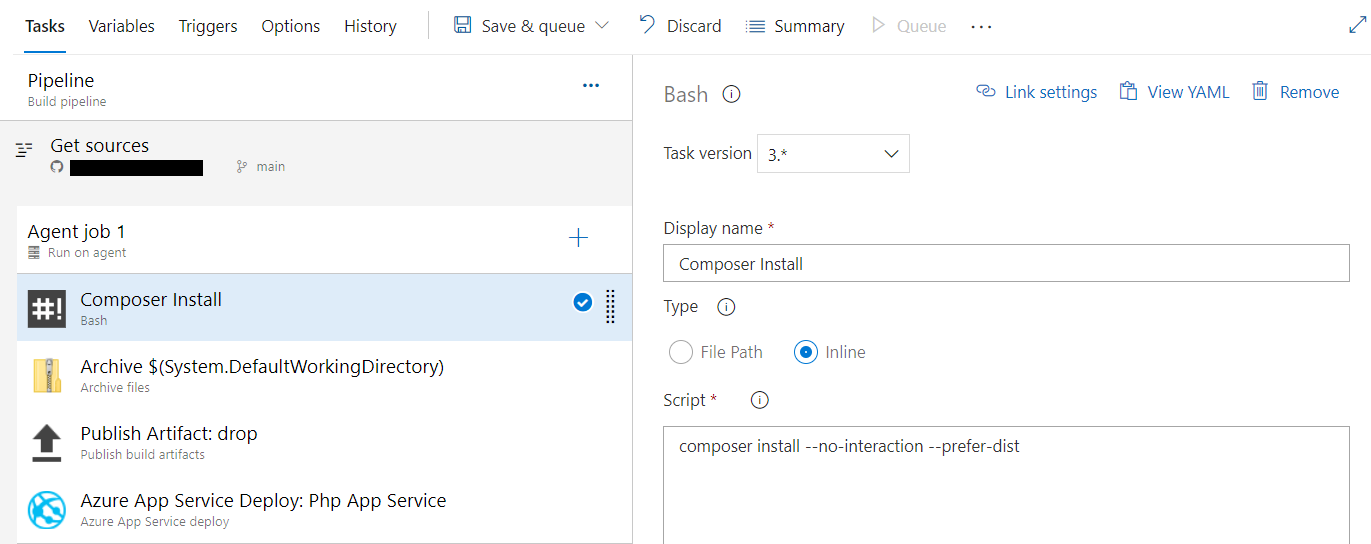The height and width of the screenshot is (544, 1371).
Task: Click the View YAML clipboard icon
Action: pos(1128,91)
